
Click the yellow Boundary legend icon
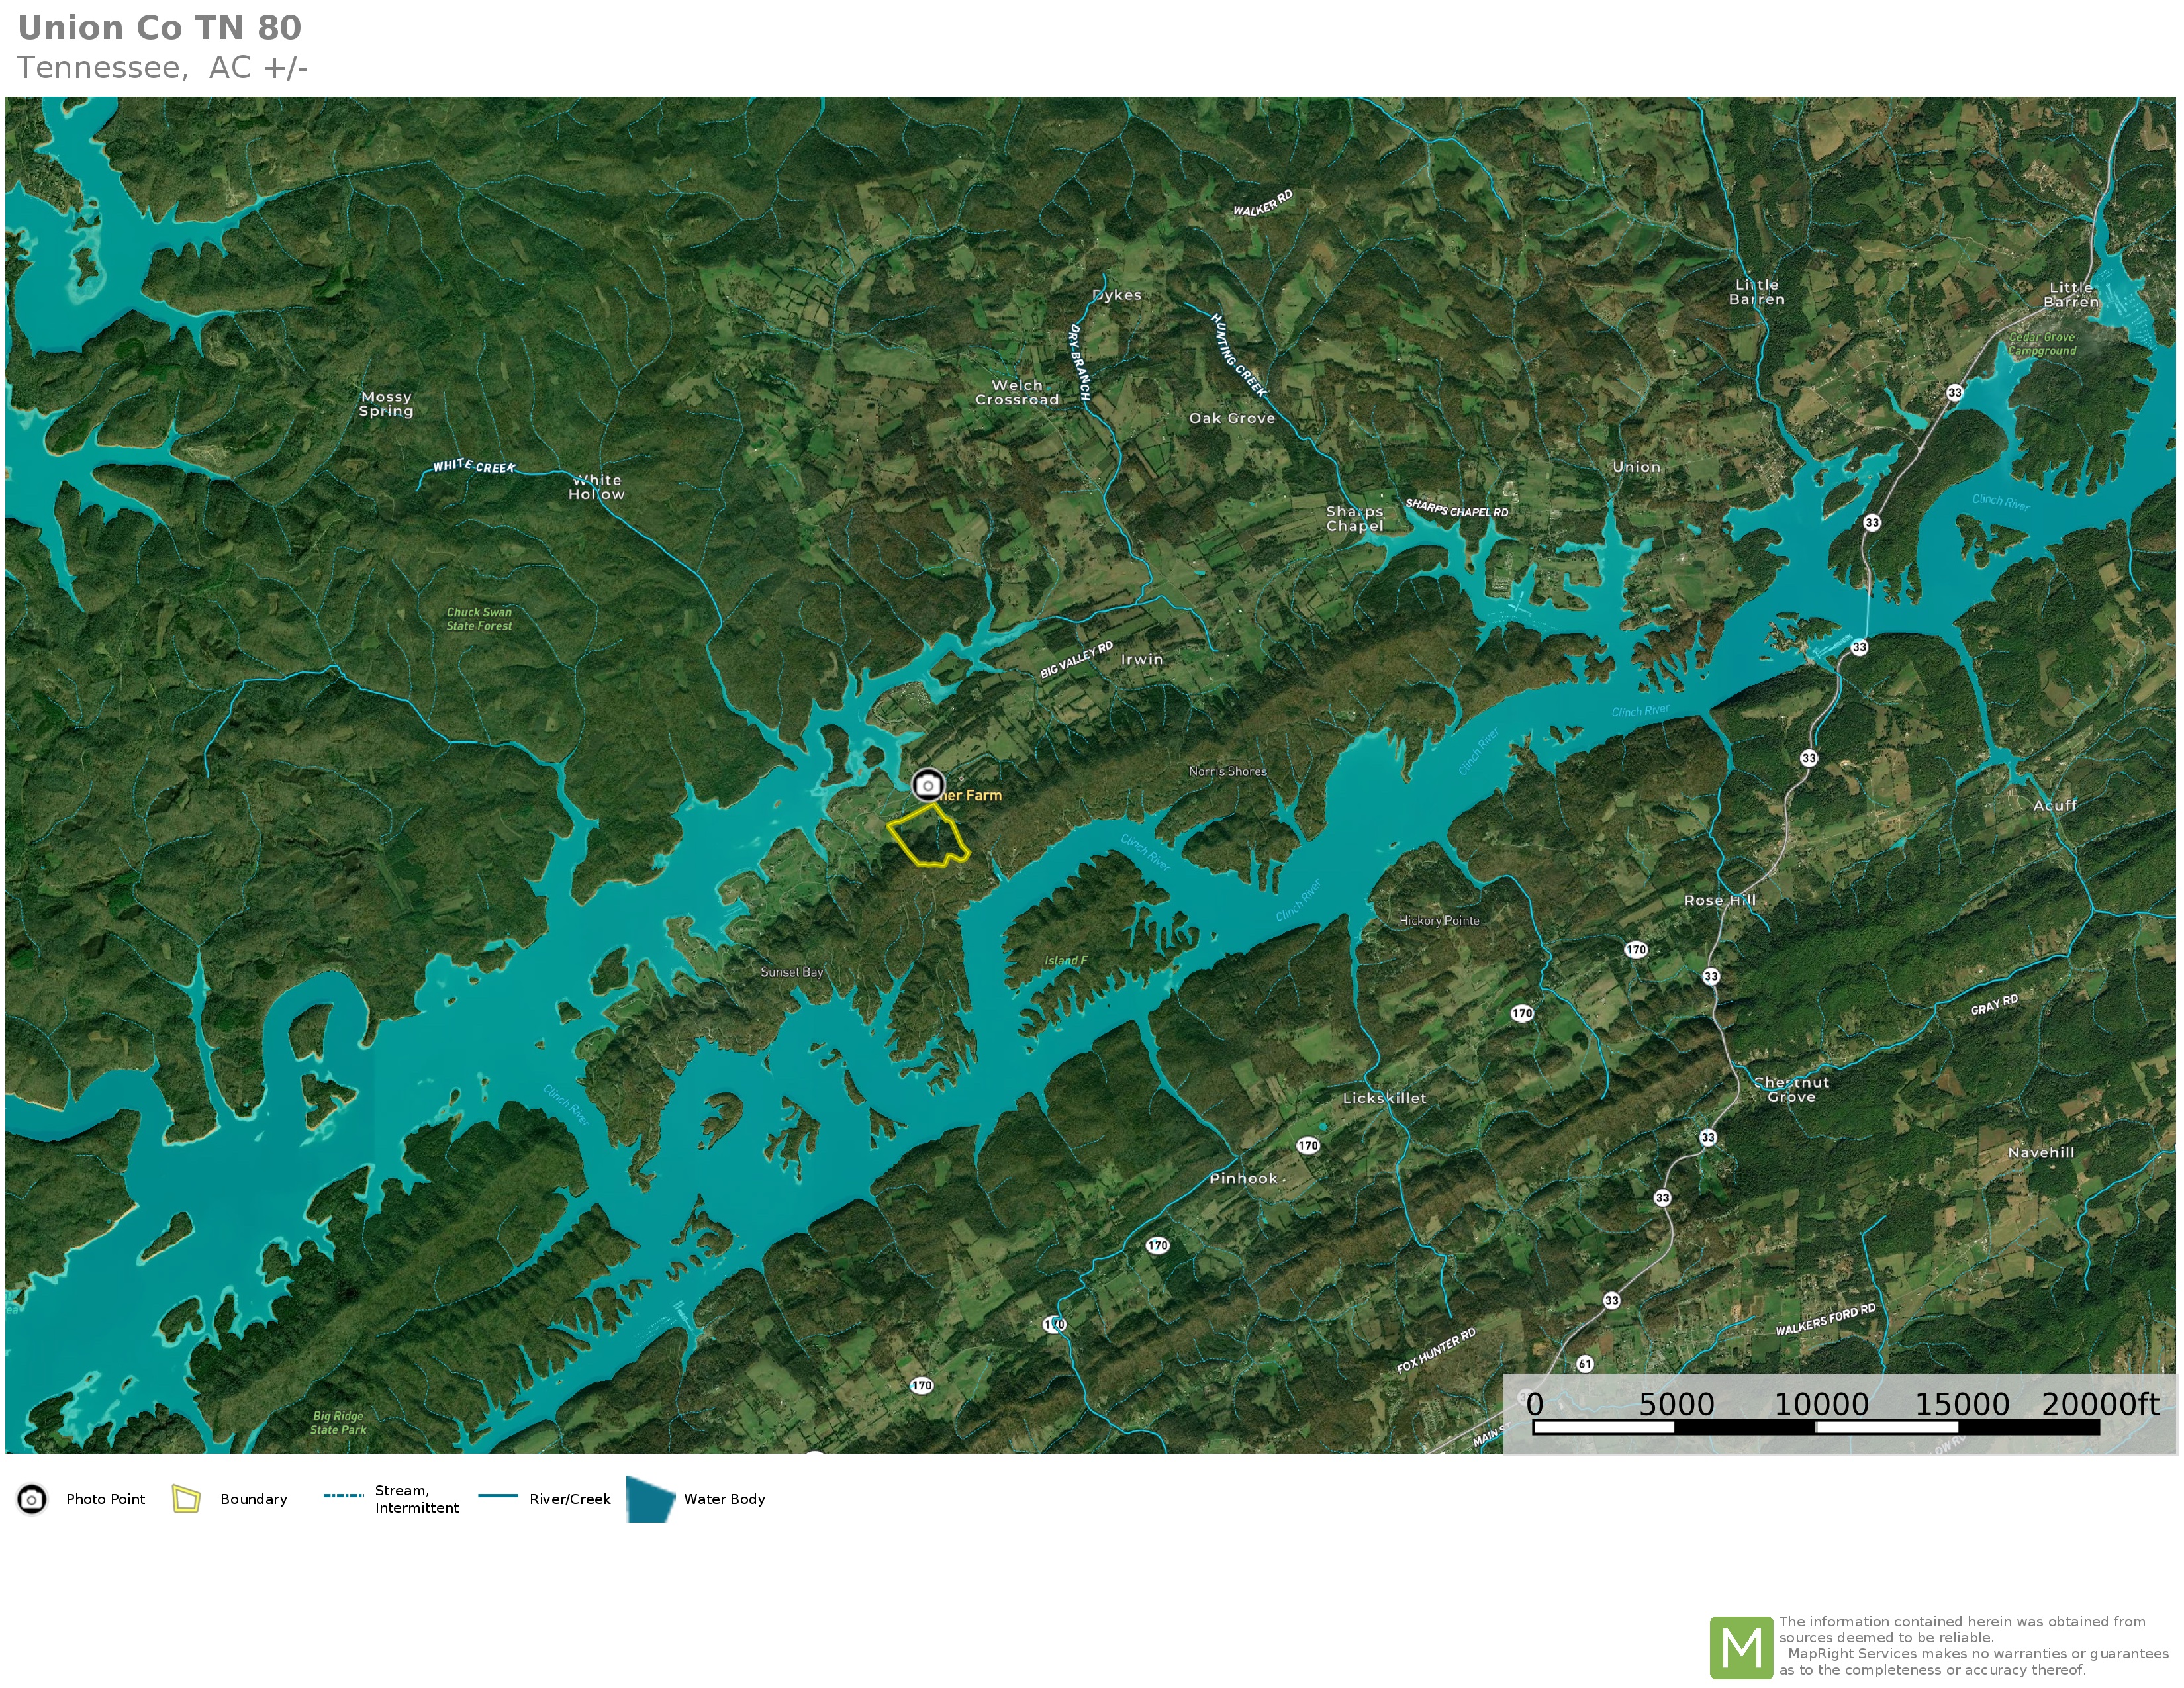pos(186,1498)
